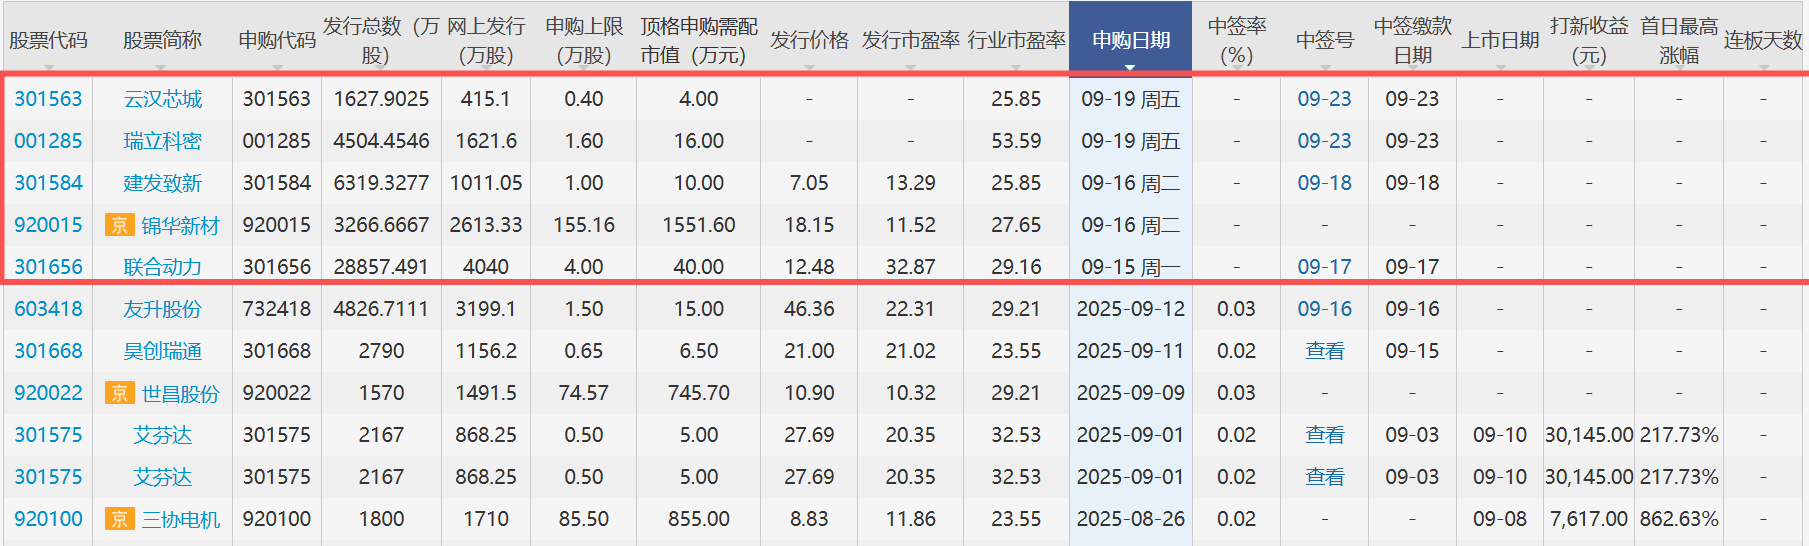The width and height of the screenshot is (1809, 546).
Task: Select 网上发行 cell 2613.33
Action: click(x=486, y=225)
